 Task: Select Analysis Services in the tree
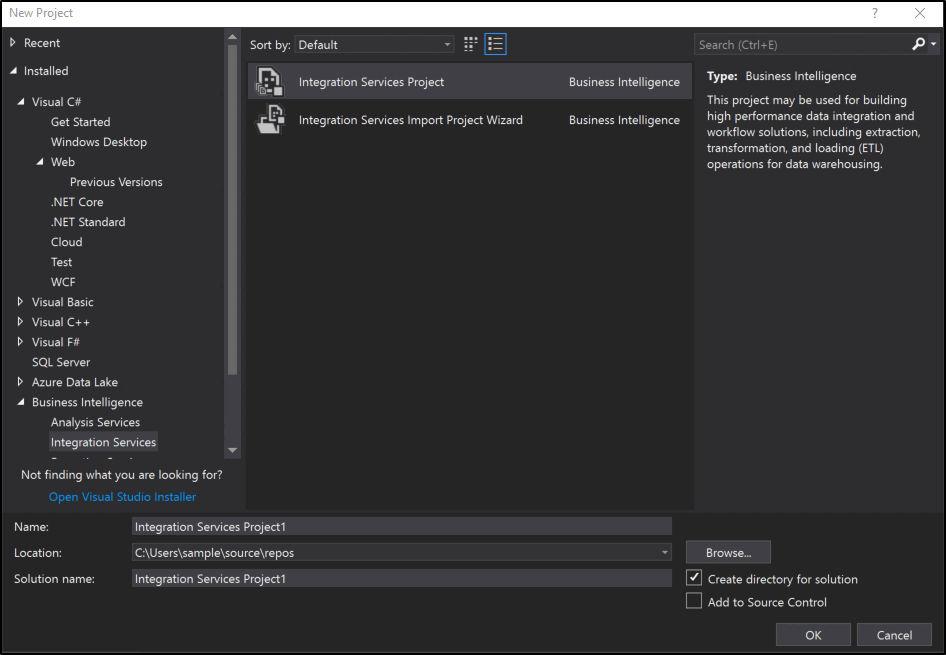95,421
